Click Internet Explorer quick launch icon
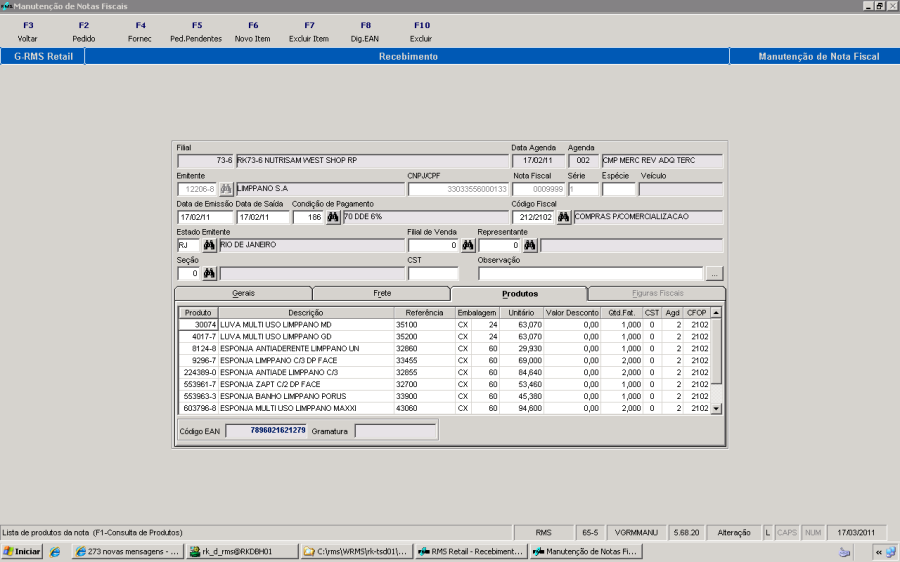 point(55,551)
